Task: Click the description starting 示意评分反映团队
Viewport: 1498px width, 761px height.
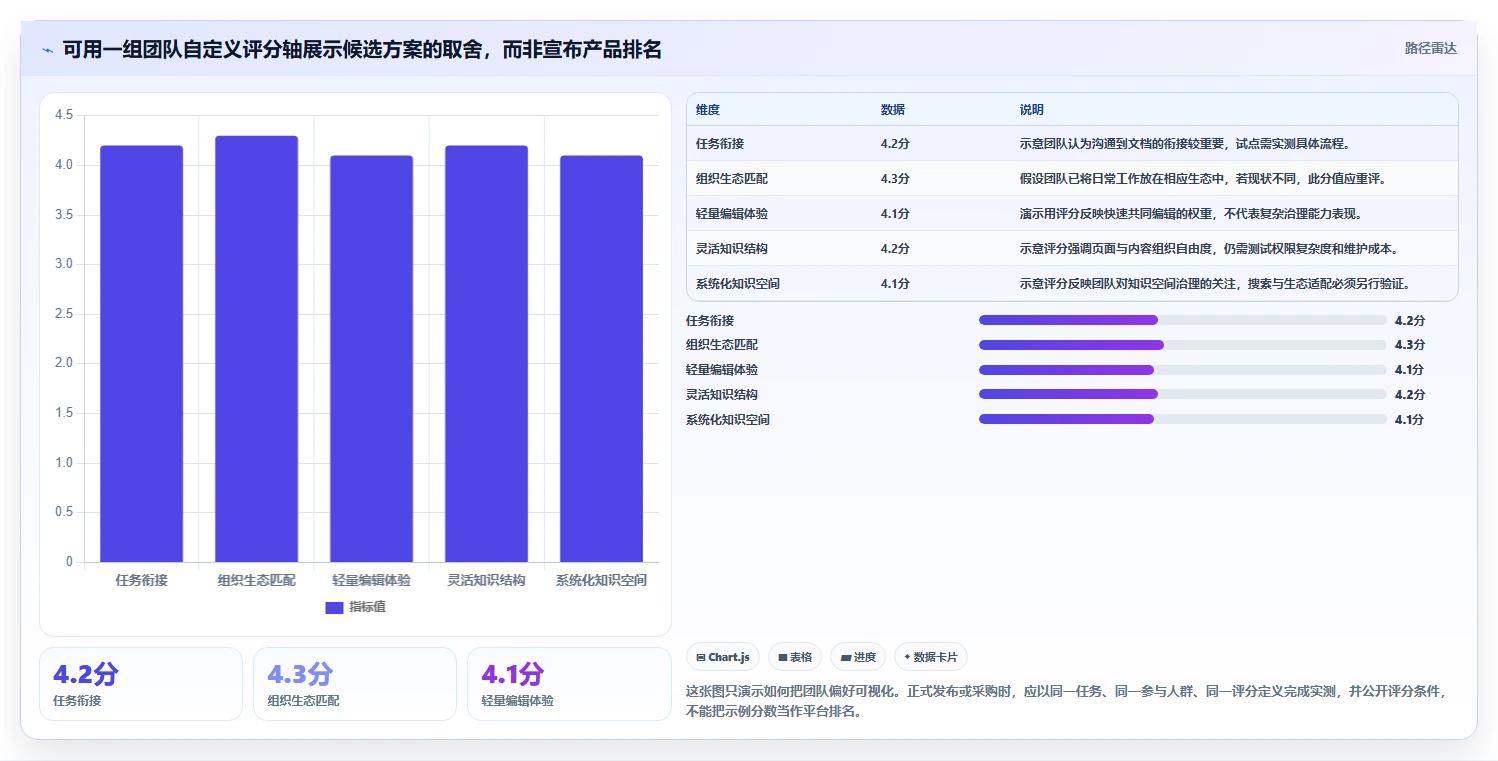Action: pos(1215,284)
